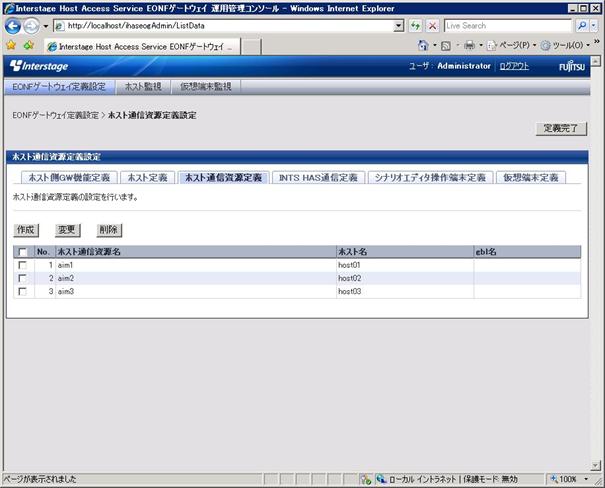Open the search provider options dropdown
Viewport: 605px width, 488px height.
pos(594,26)
